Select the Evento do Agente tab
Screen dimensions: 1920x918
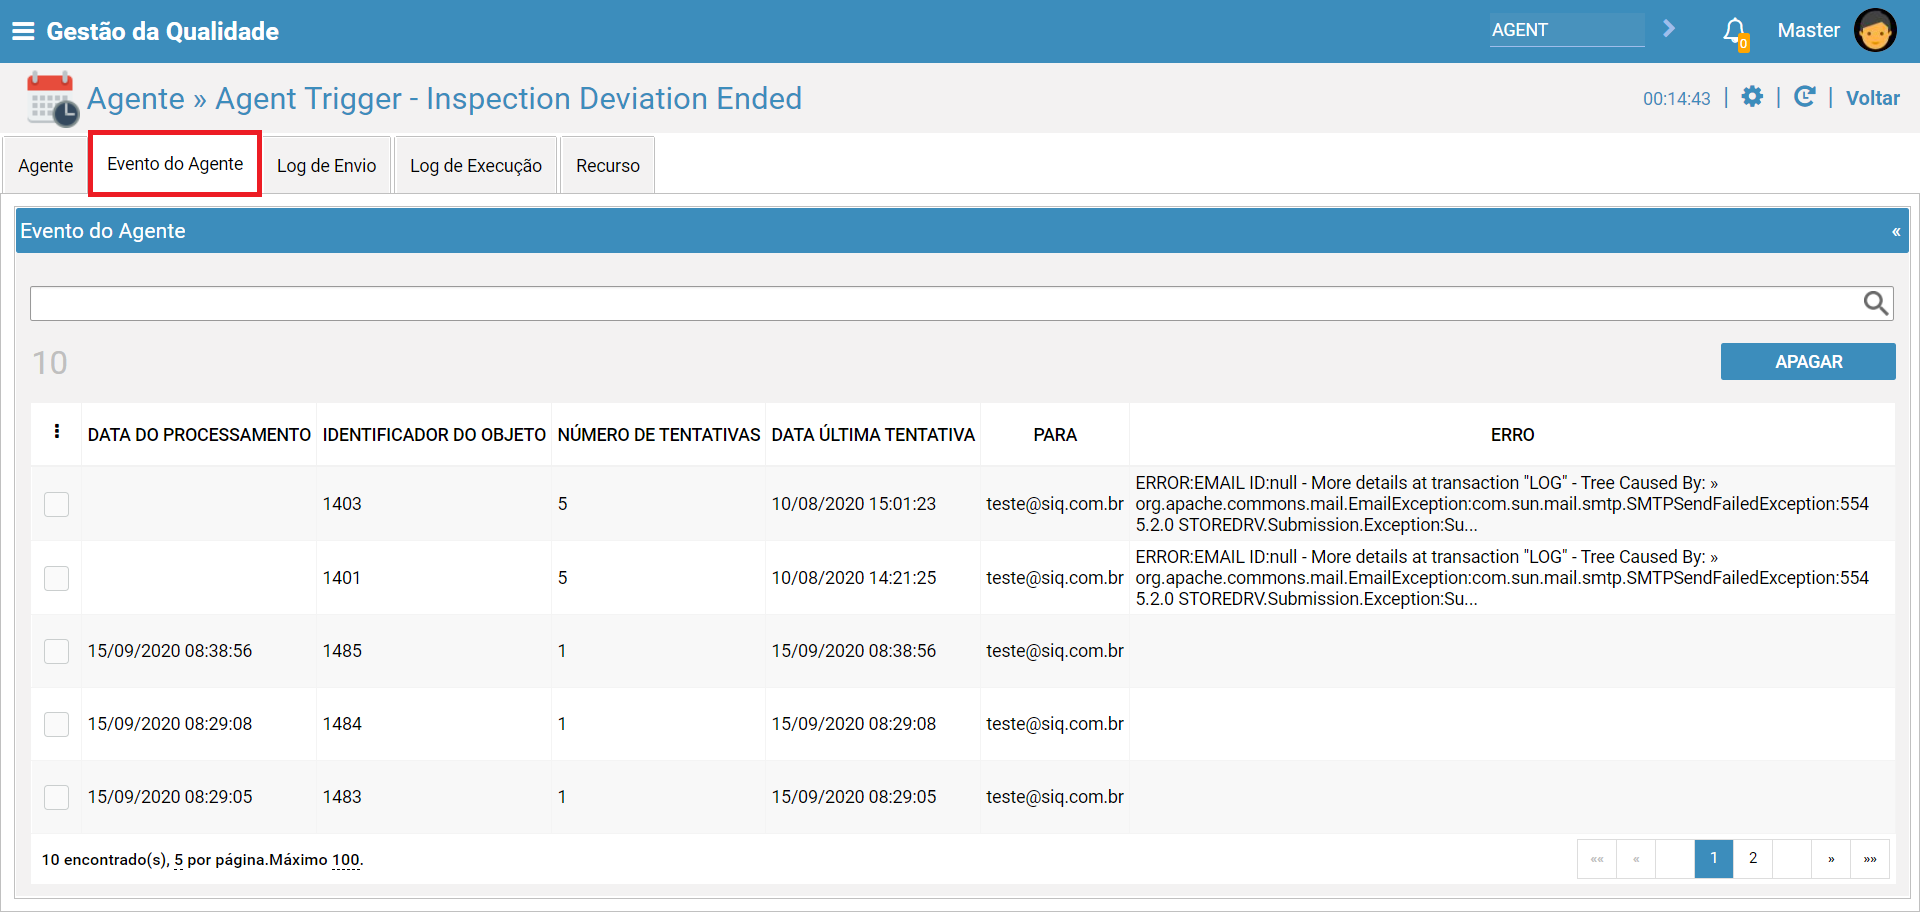pyautogui.click(x=175, y=164)
